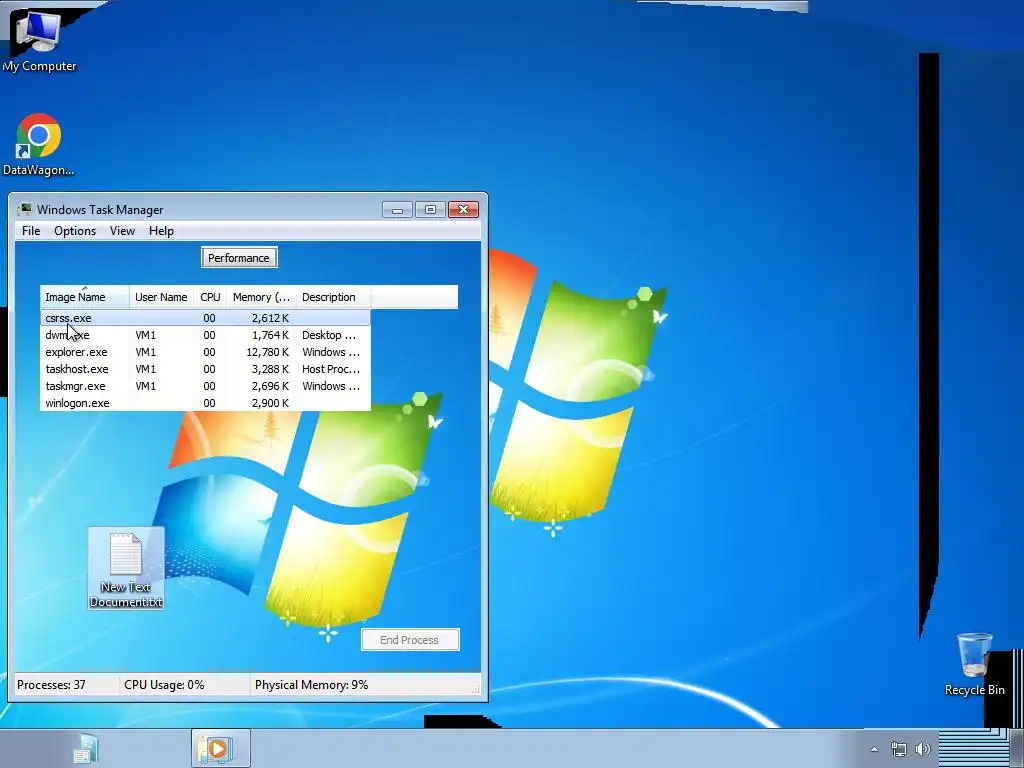Select the taskmgr.exe process row
Viewport: 1024px width, 768px height.
tap(205, 386)
